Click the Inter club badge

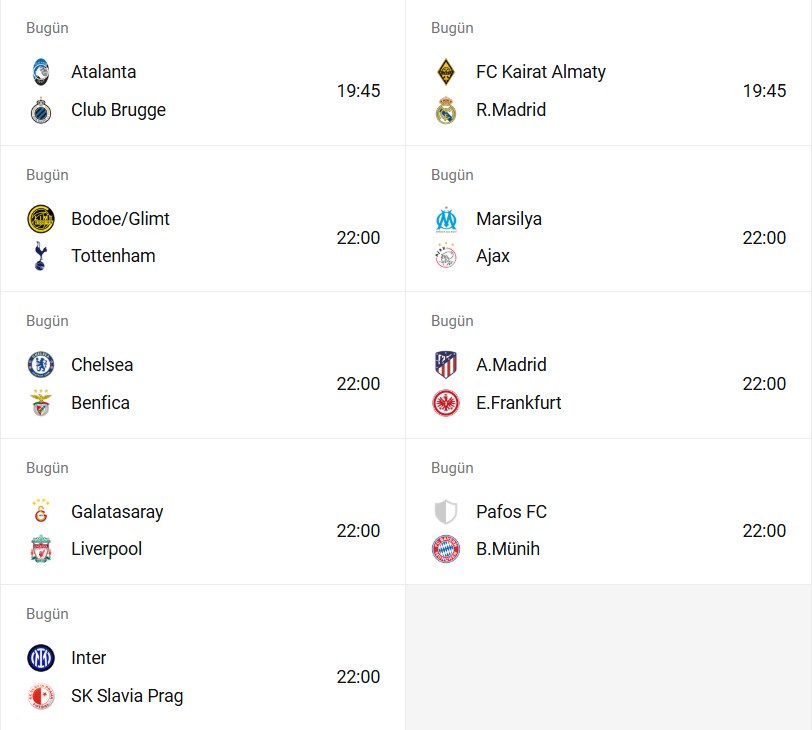tap(41, 658)
